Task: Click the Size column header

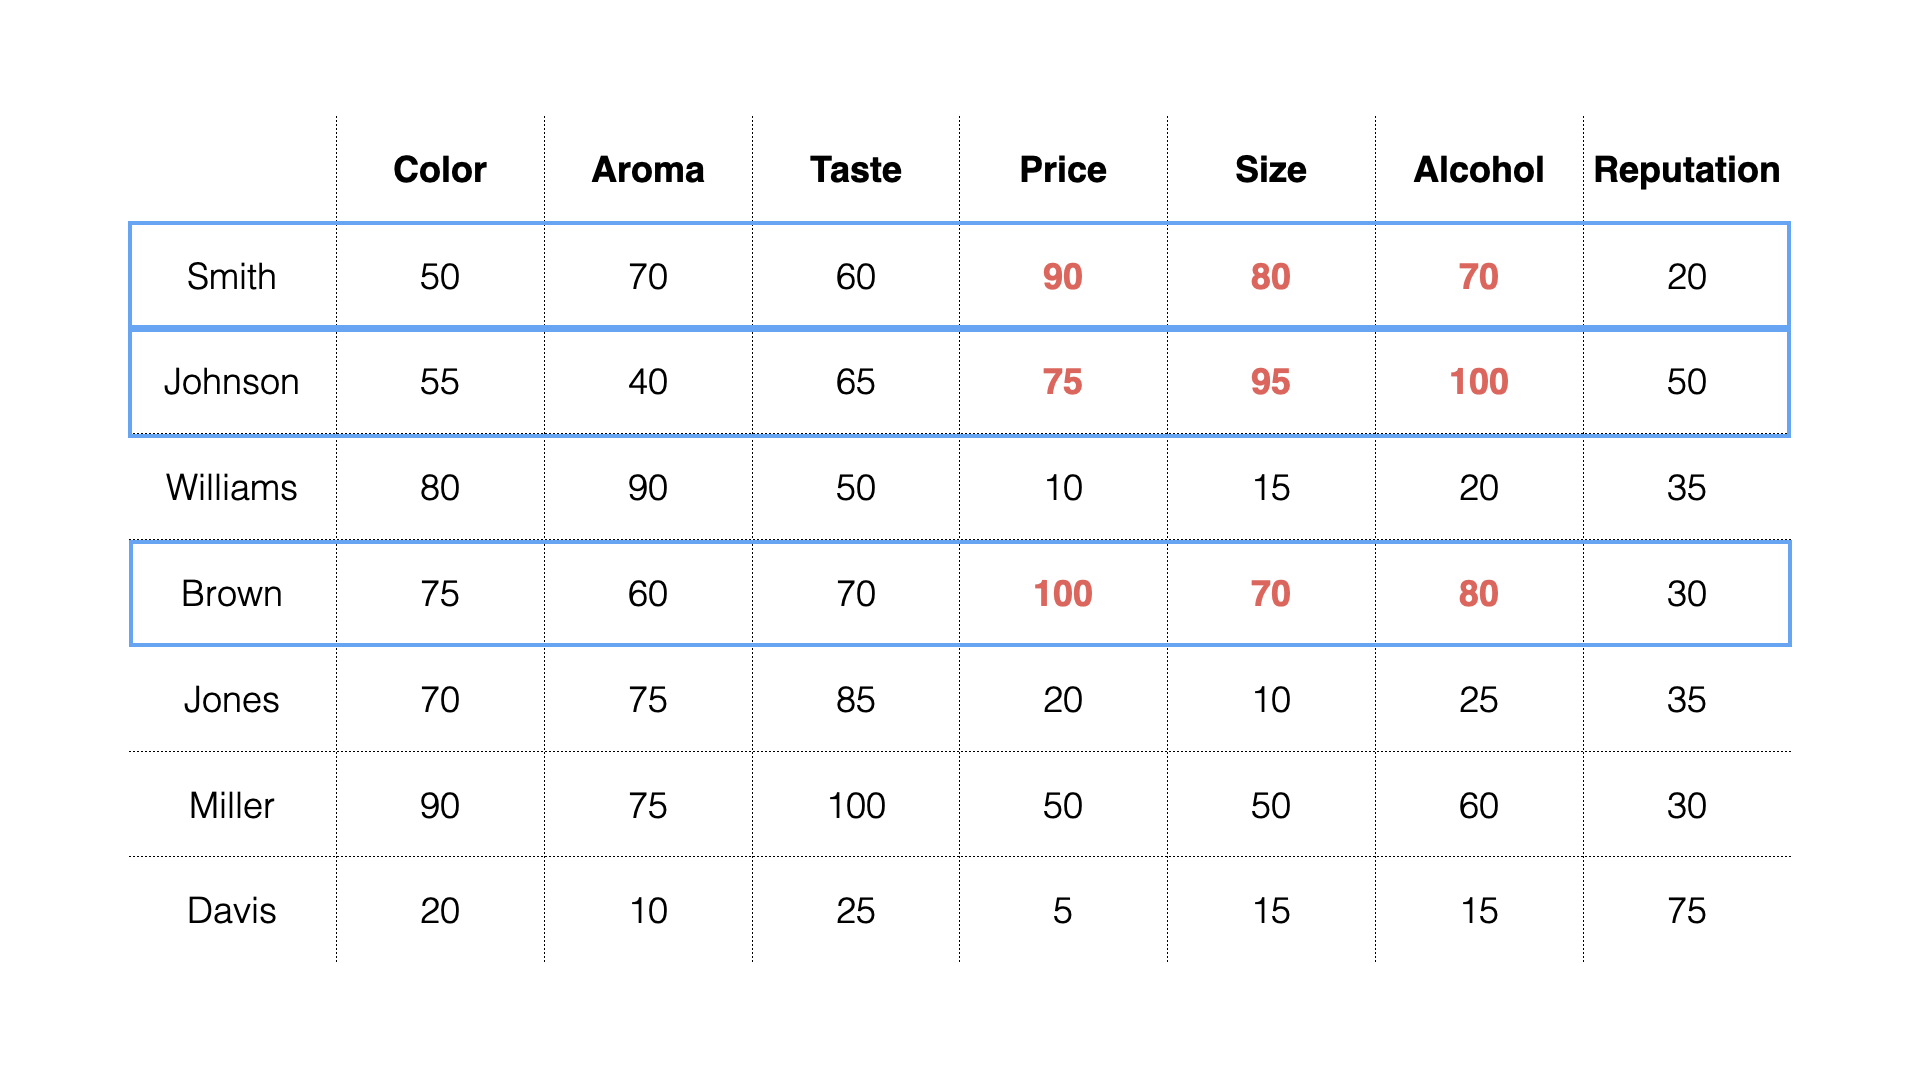Action: pyautogui.click(x=1271, y=170)
